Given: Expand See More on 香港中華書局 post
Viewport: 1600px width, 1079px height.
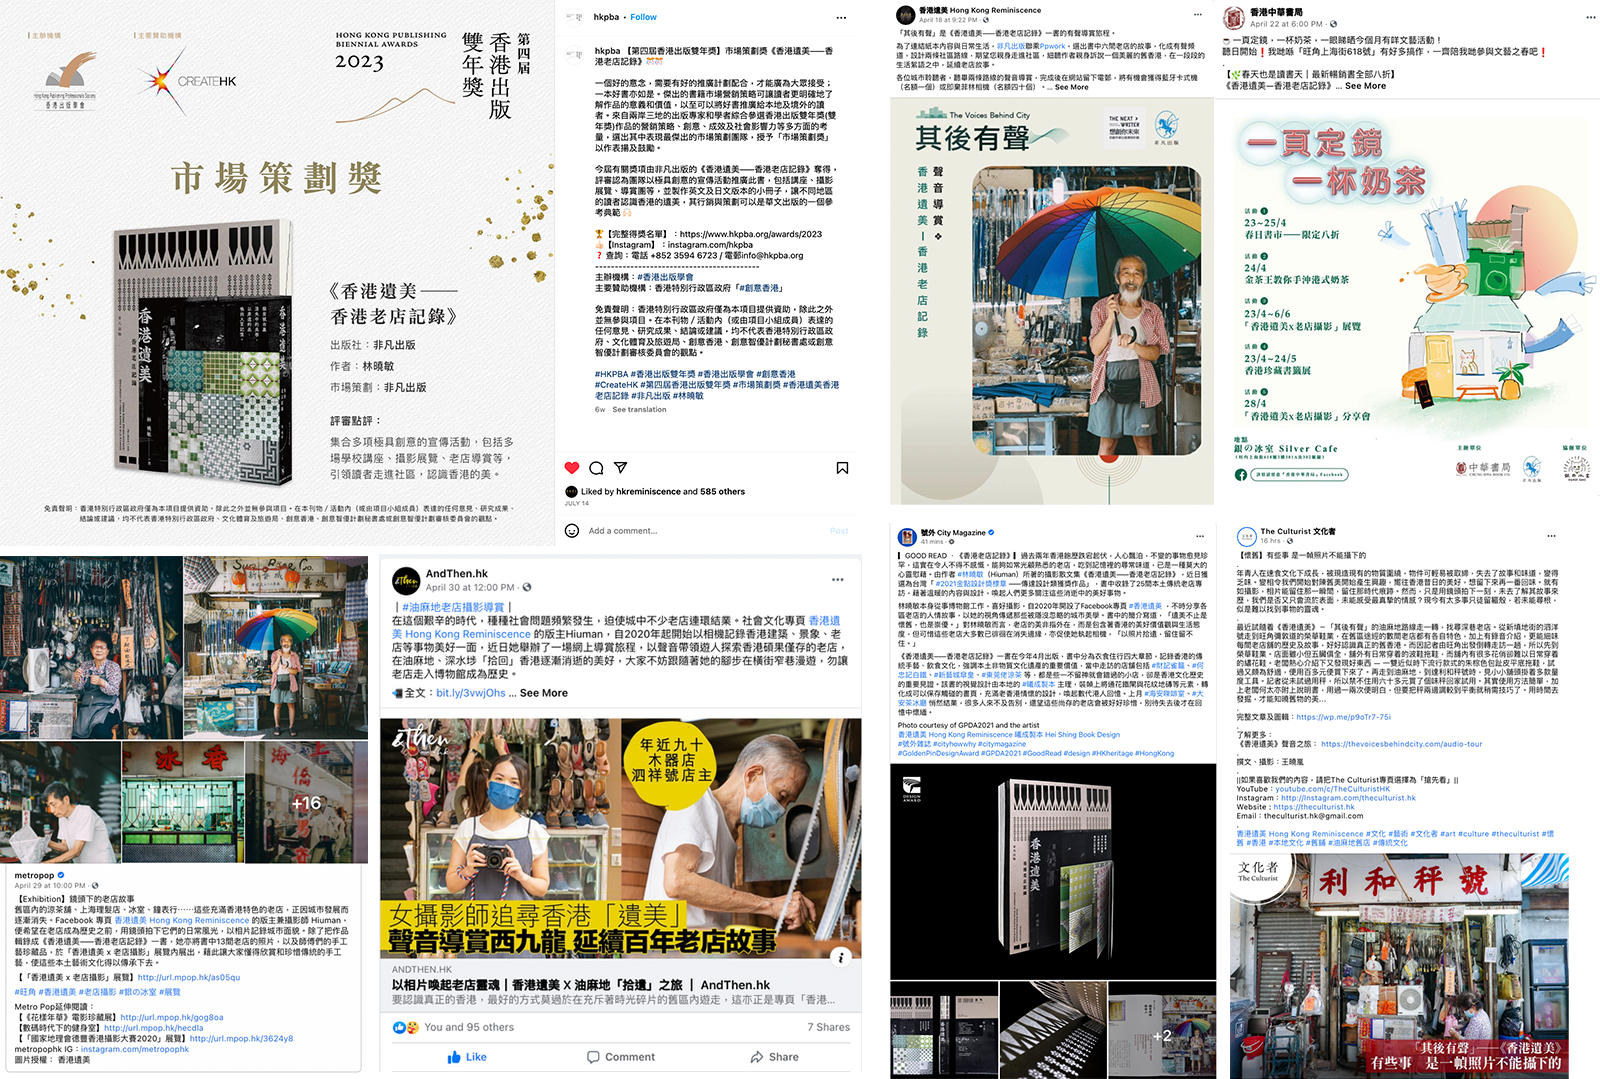Looking at the screenshot, I should (1365, 86).
